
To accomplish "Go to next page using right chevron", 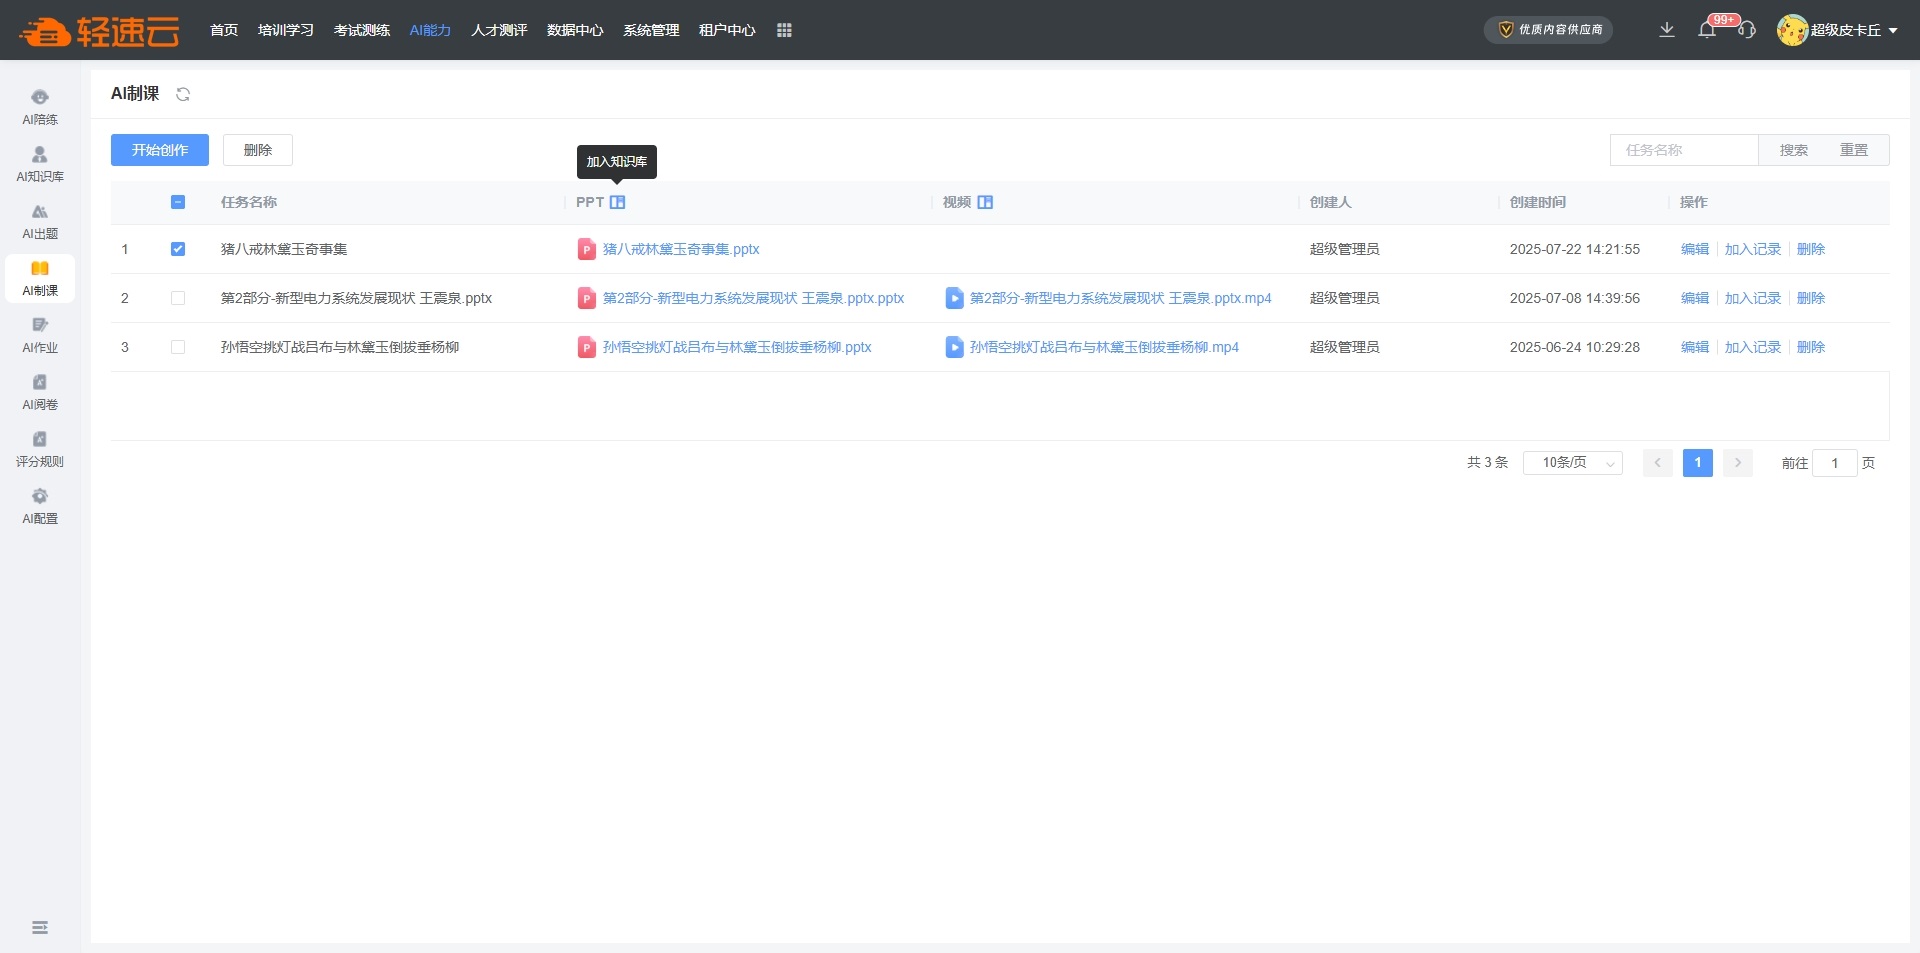I will point(1738,463).
